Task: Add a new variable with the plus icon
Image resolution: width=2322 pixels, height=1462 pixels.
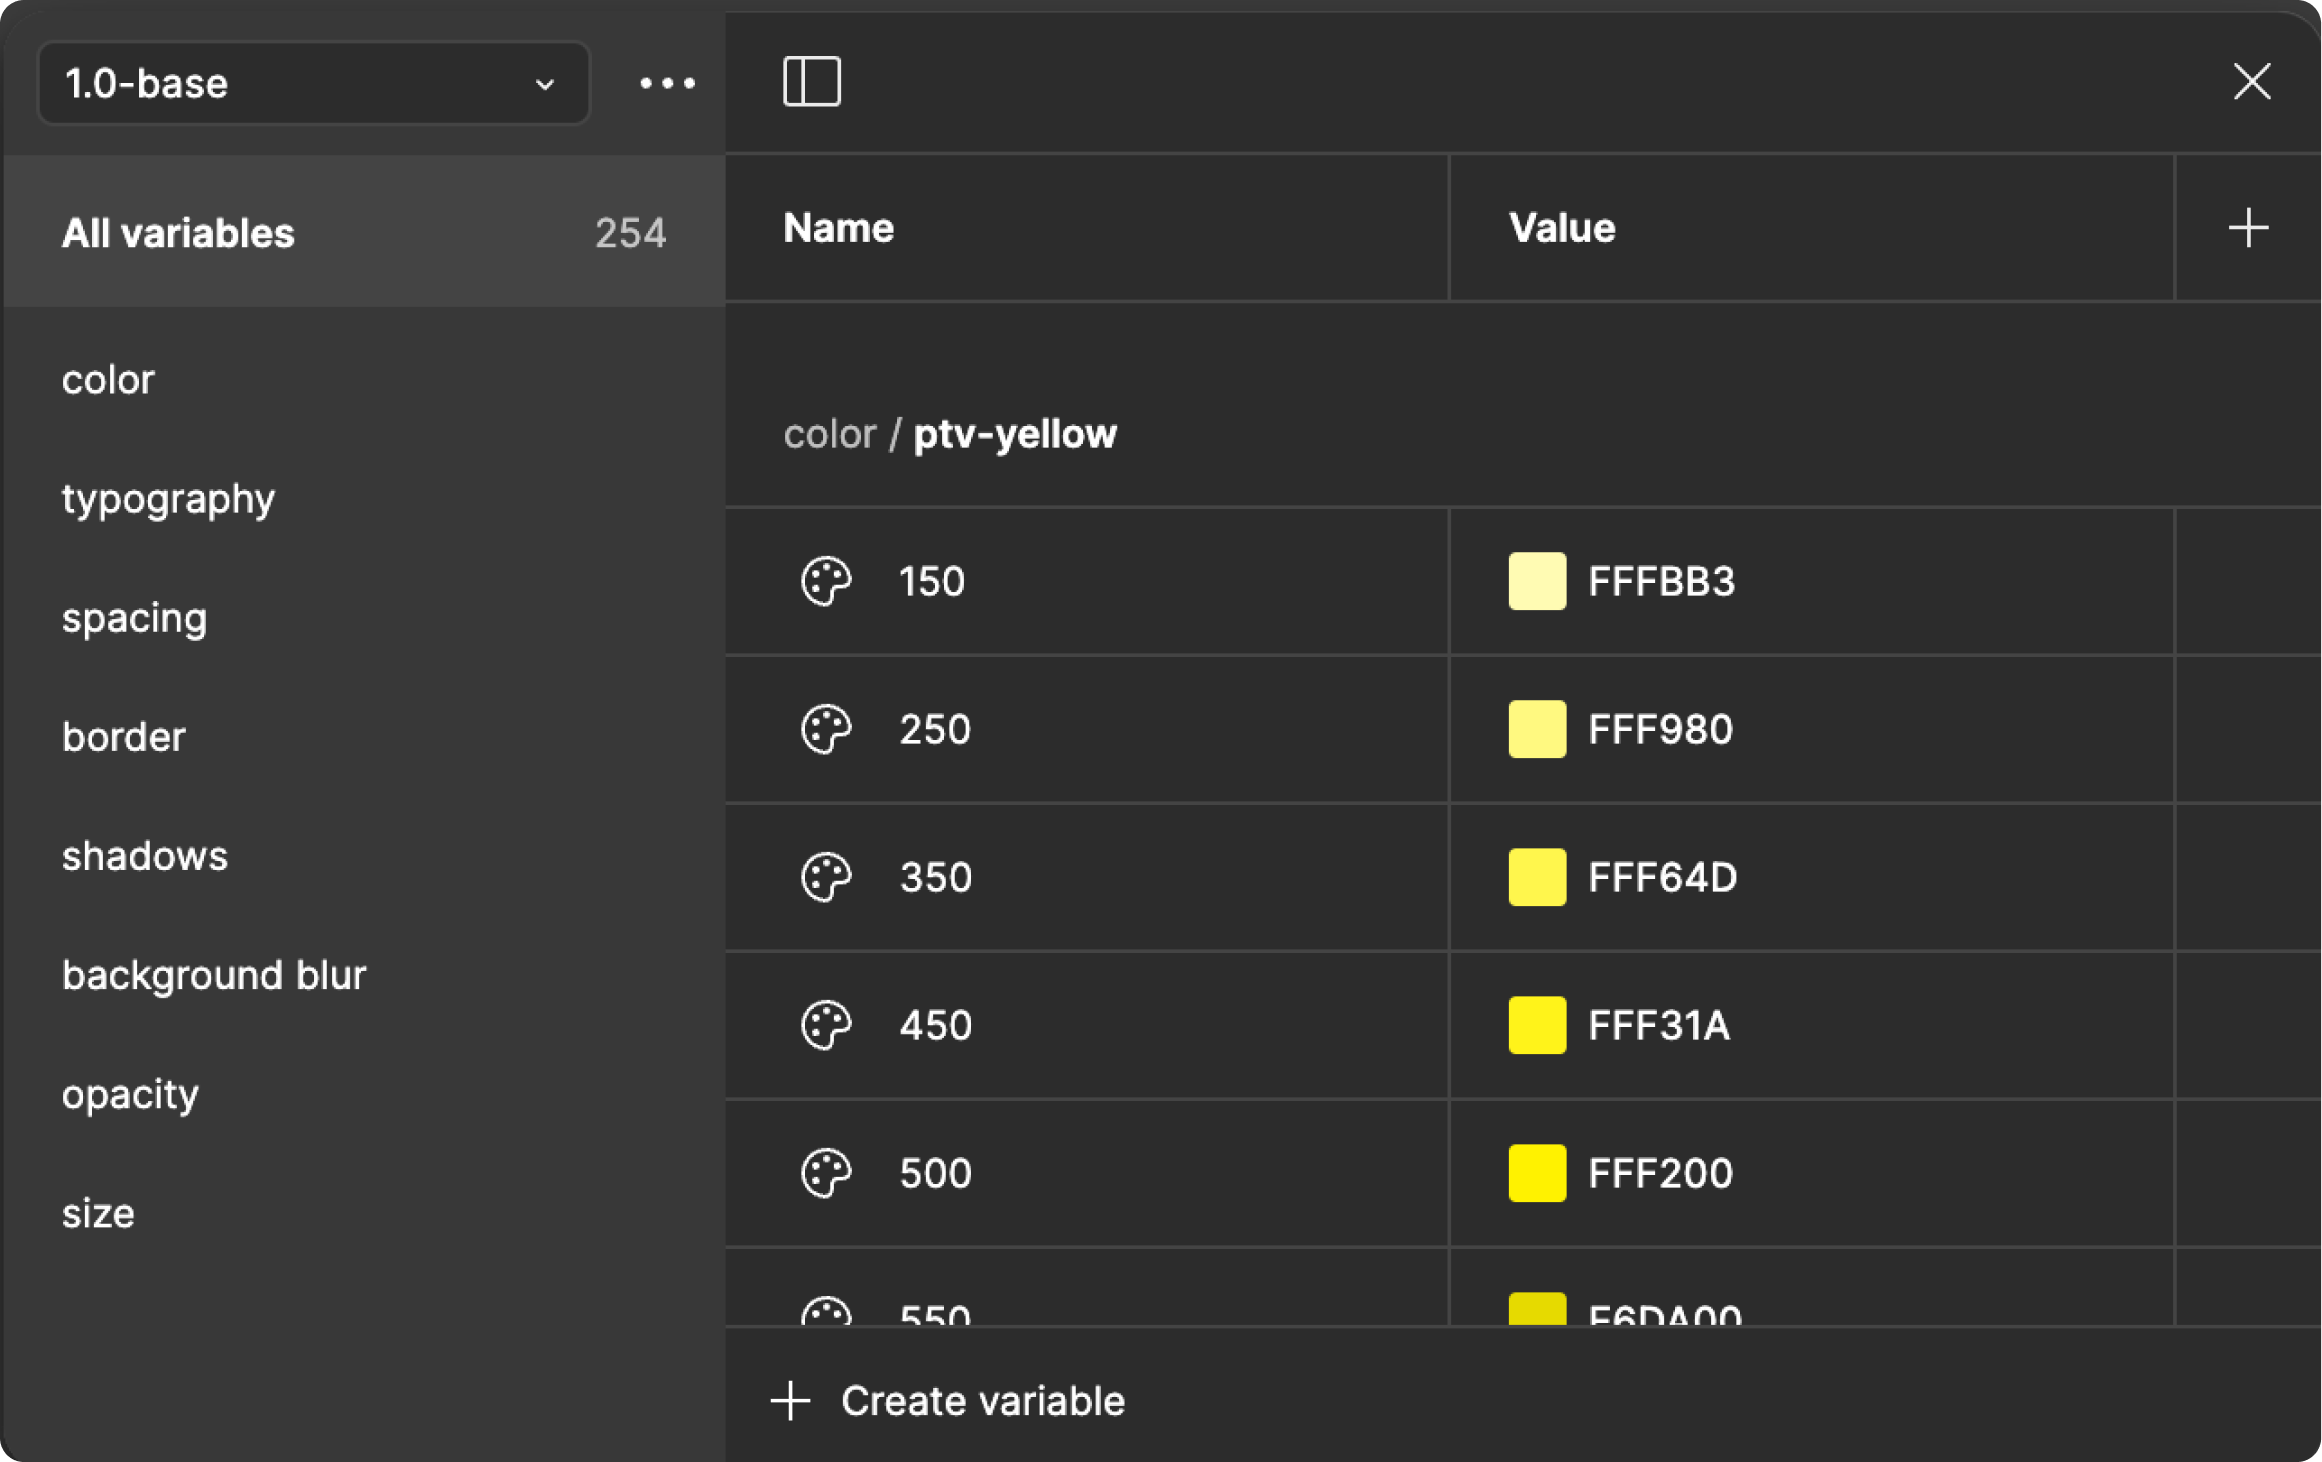Action: [x=2247, y=227]
